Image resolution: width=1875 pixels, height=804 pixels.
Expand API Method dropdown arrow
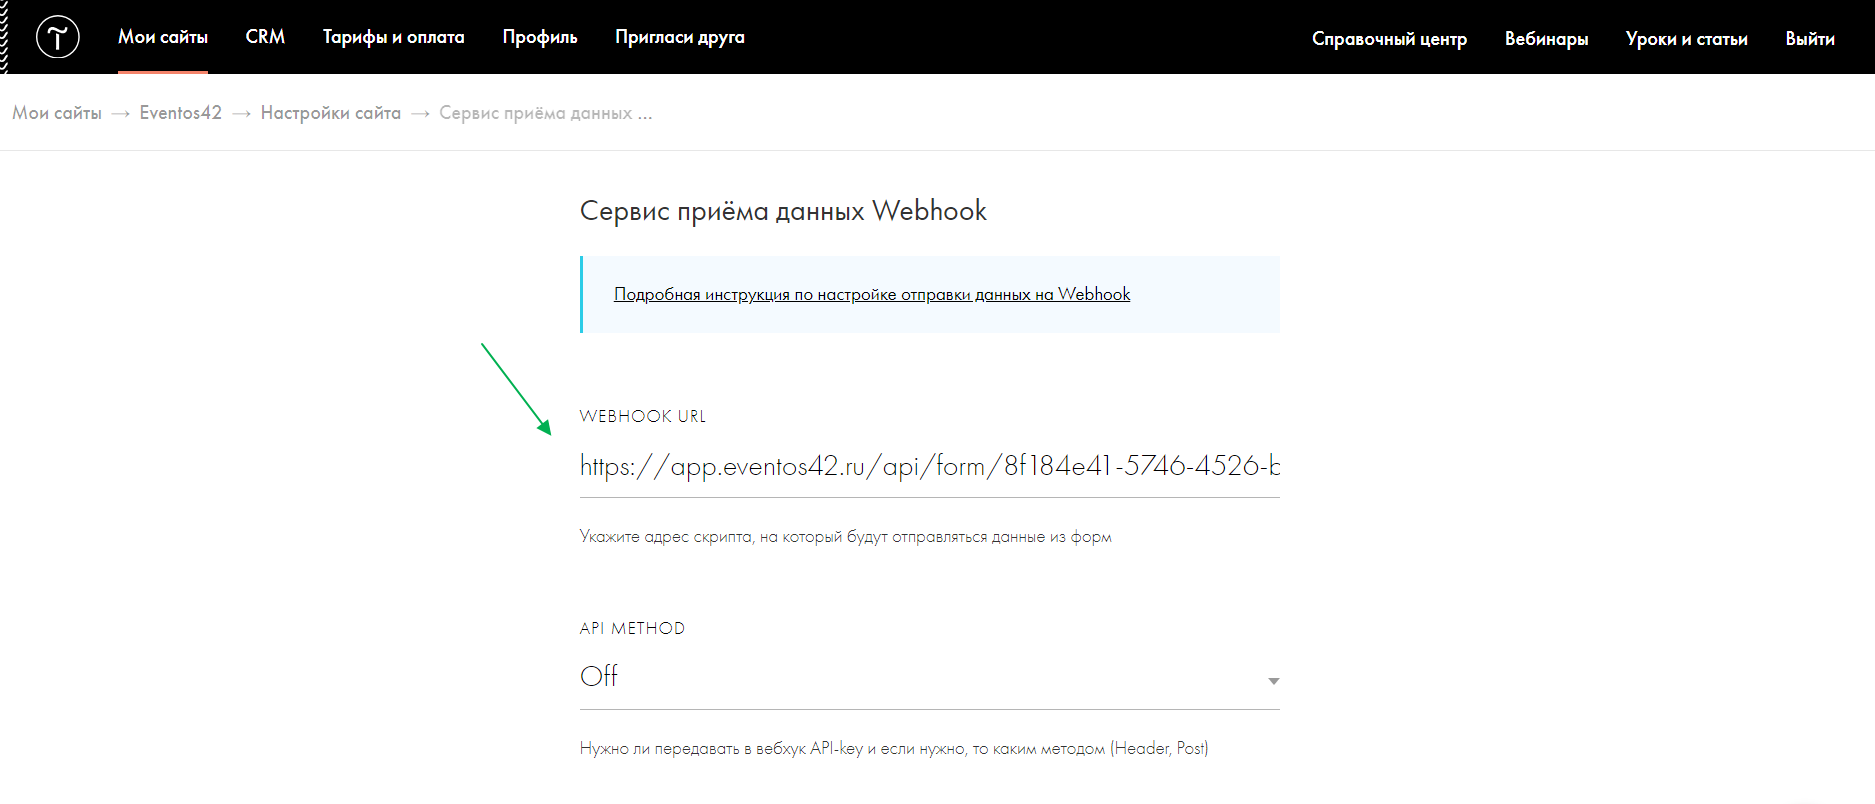[x=1273, y=681]
